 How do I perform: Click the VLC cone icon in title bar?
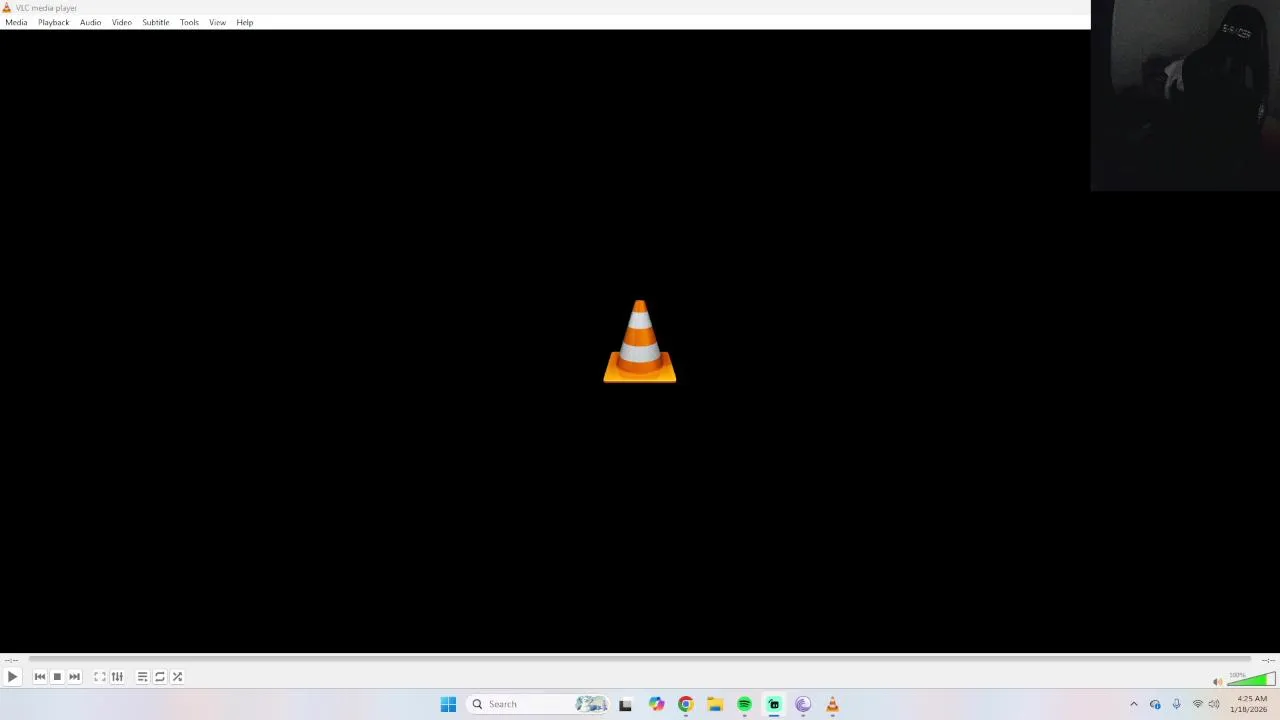(7, 7)
